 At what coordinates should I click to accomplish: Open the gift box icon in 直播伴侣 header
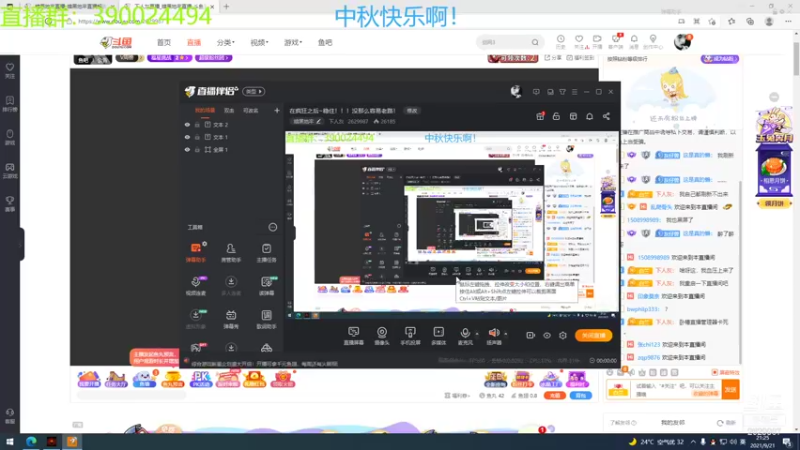(540, 116)
